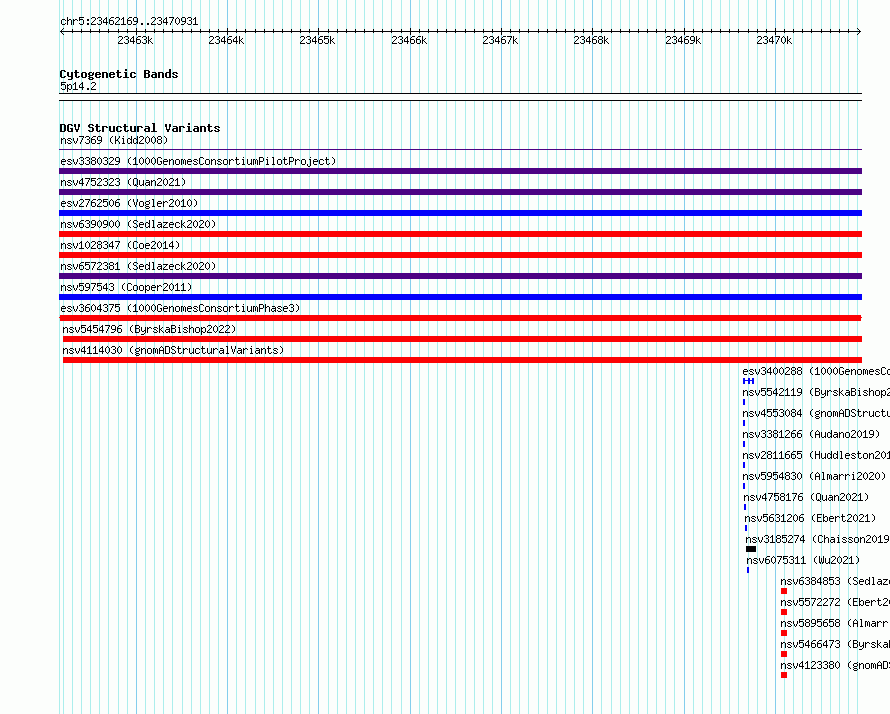890x714 pixels.
Task: Click the 23466k ruler label
Action: click(x=409, y=40)
